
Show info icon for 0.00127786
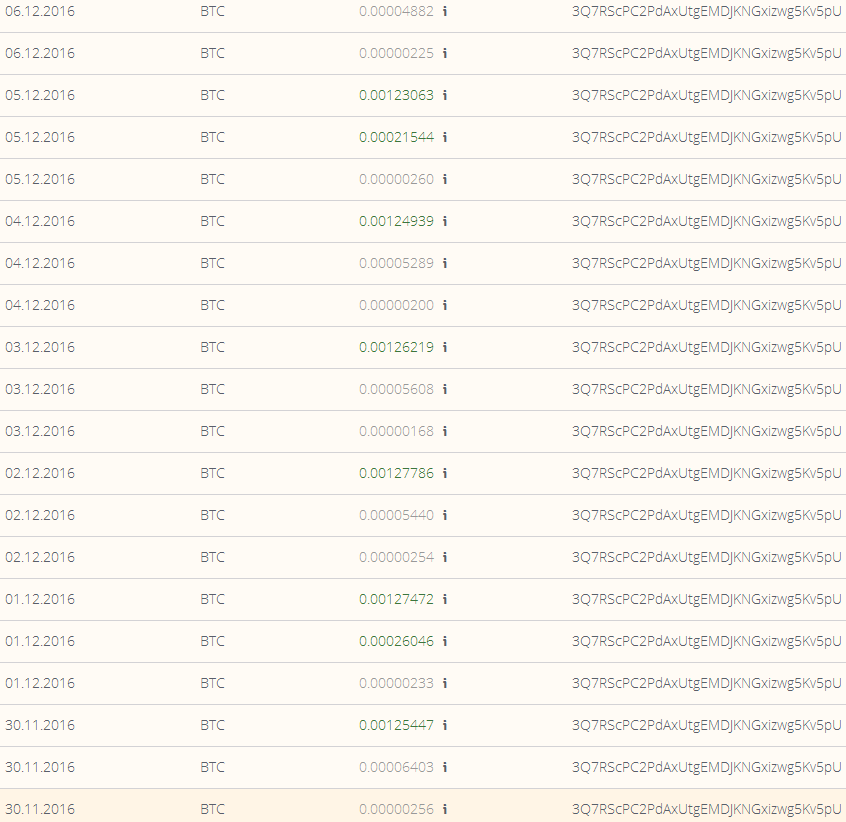click(x=445, y=474)
